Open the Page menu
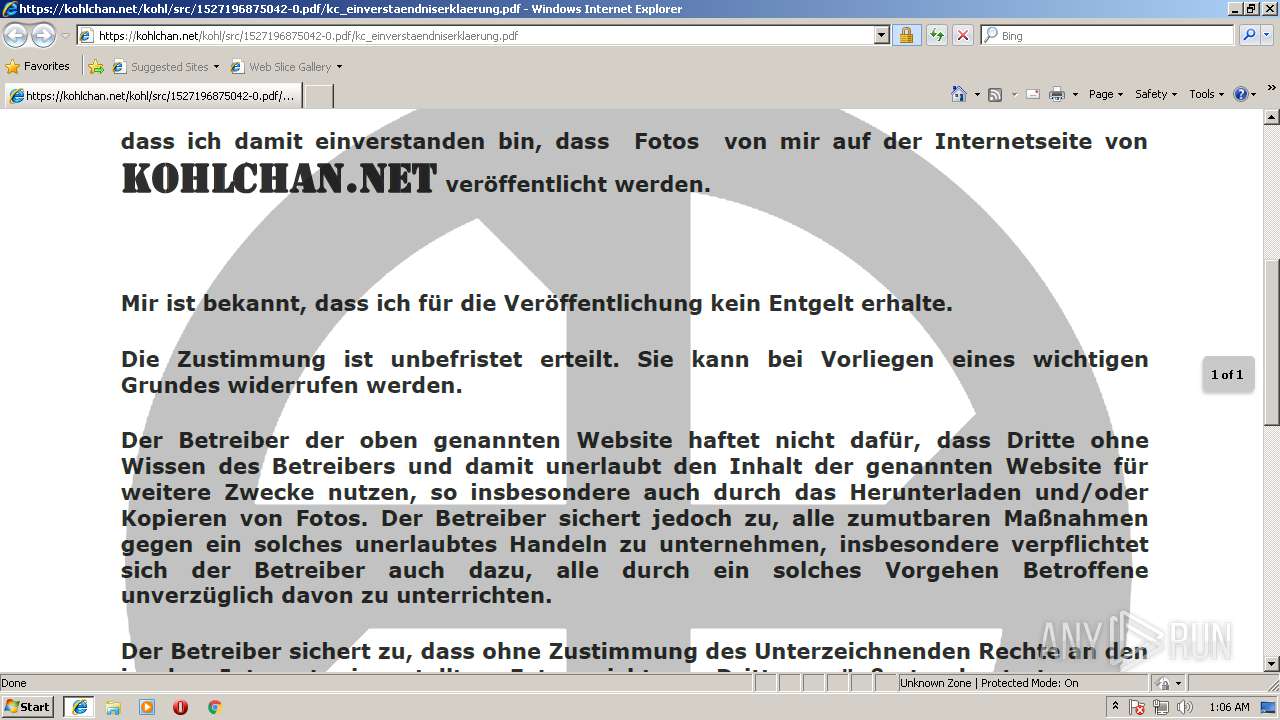 pyautogui.click(x=1105, y=94)
